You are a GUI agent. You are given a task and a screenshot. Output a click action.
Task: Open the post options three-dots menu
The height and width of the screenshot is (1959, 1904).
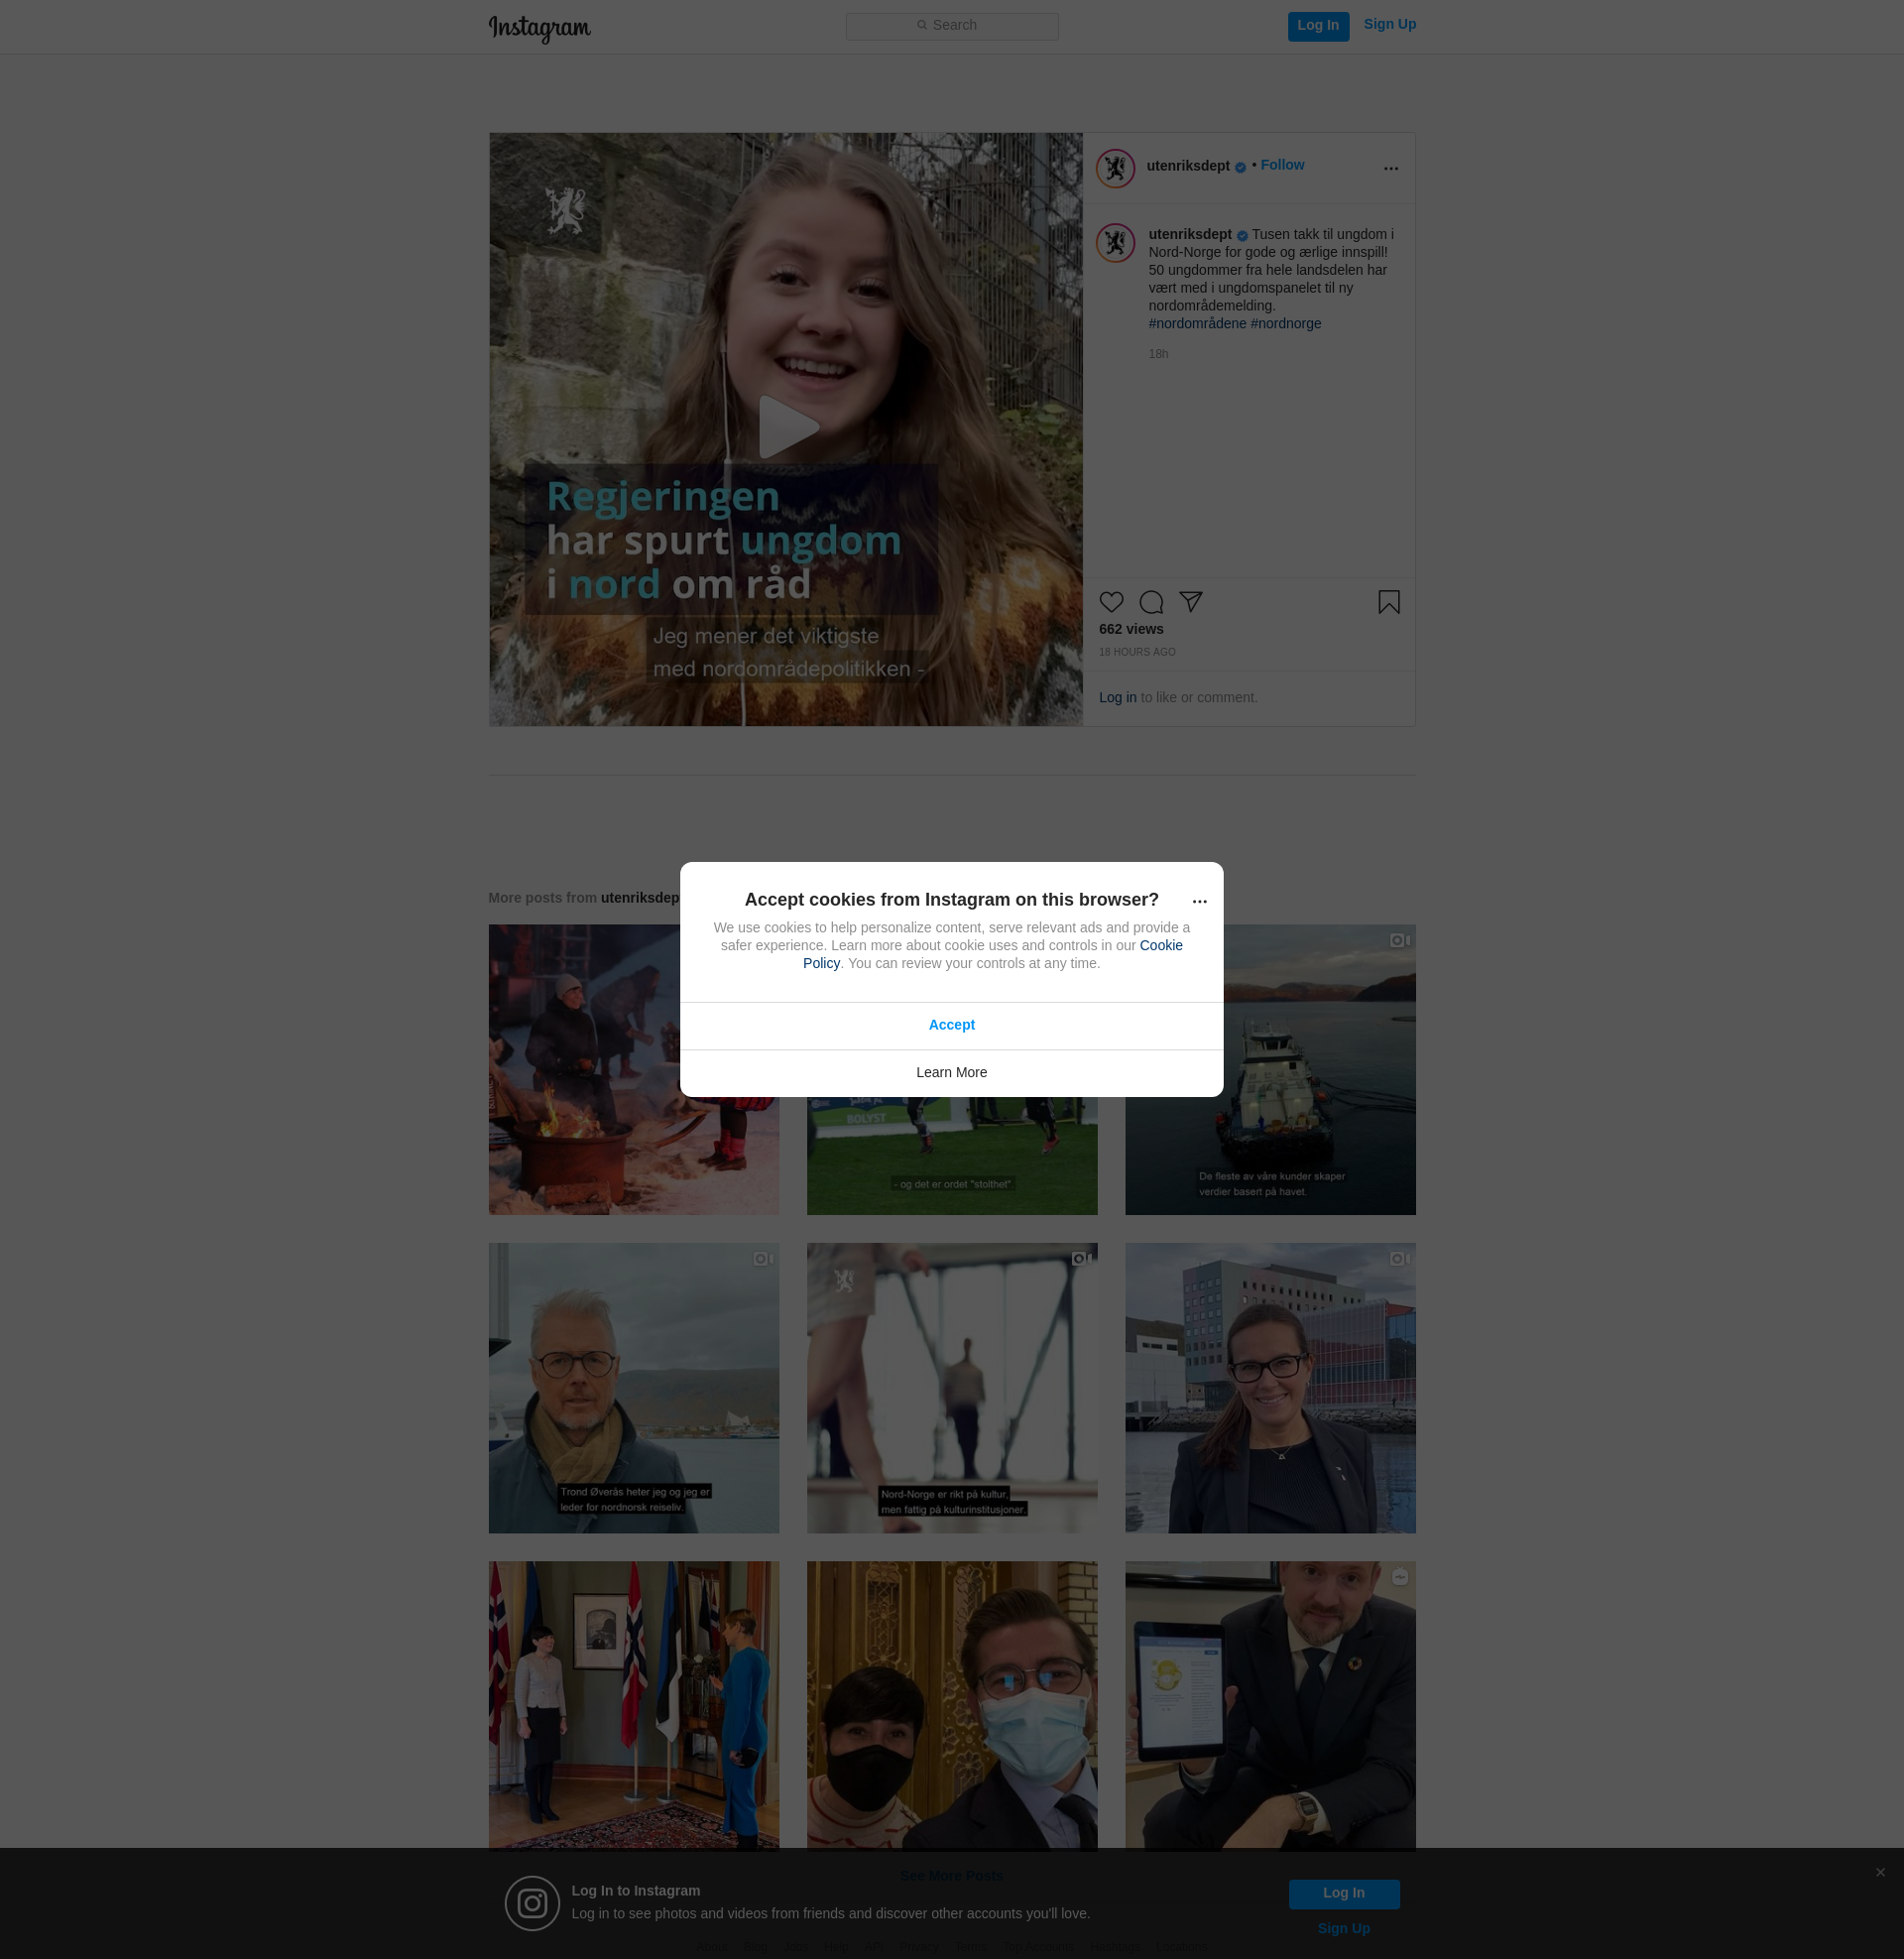[1390, 168]
